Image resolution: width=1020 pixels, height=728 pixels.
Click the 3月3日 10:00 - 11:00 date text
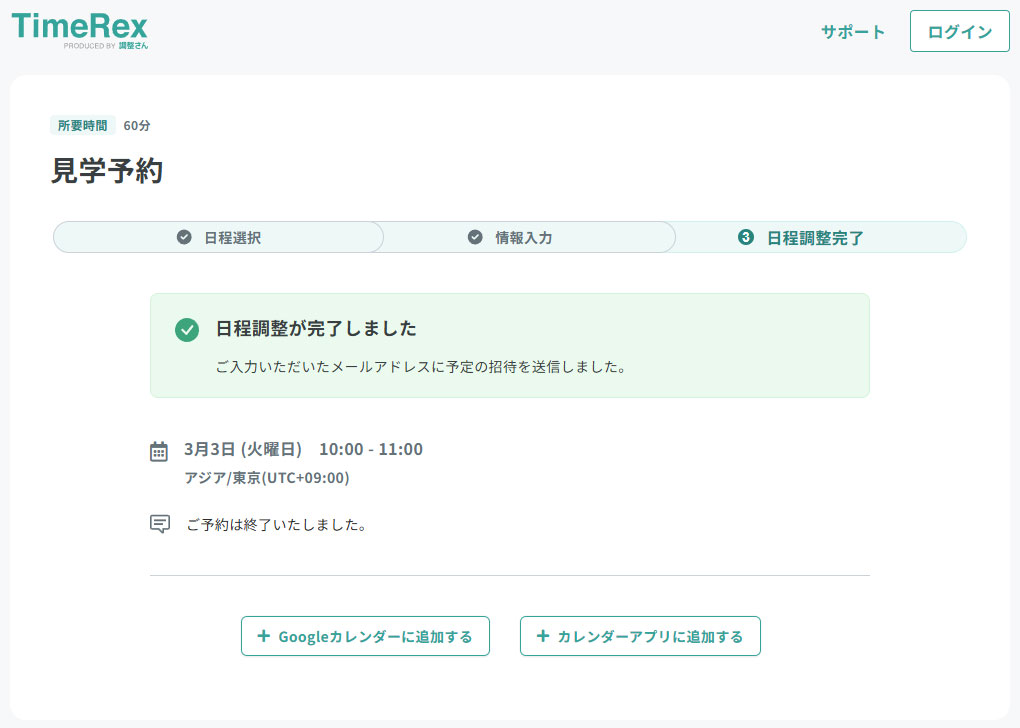click(303, 449)
